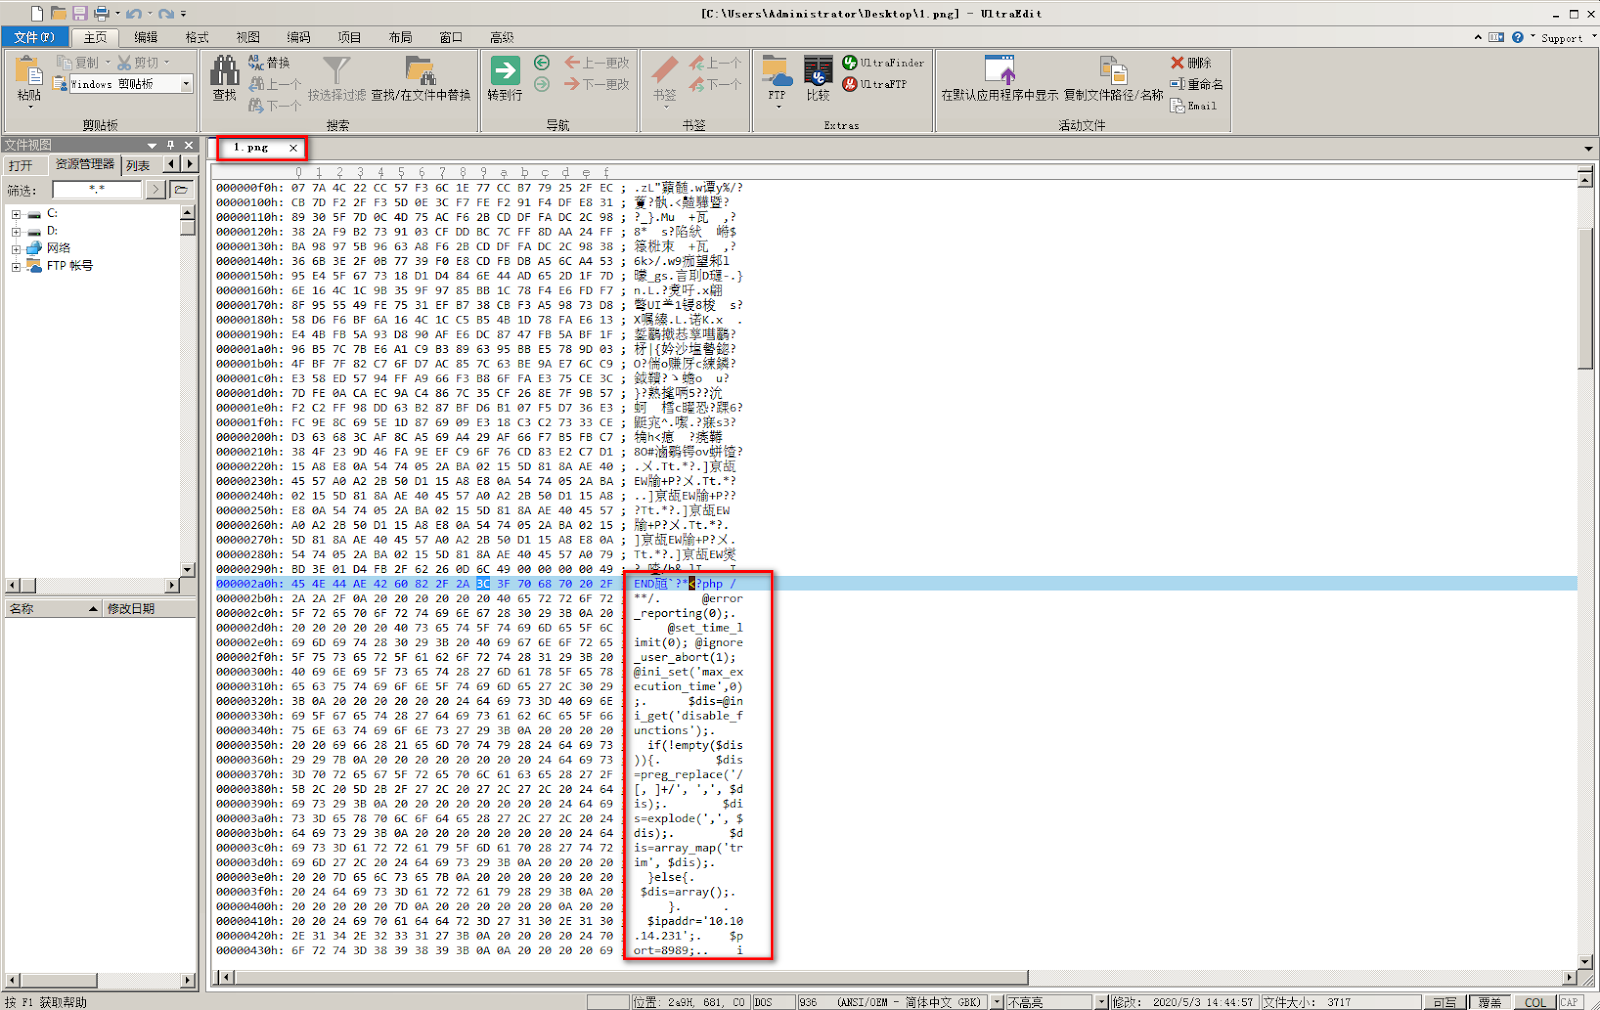1600x1010 pixels.
Task: Open the Support dropdown menu
Action: [1567, 38]
